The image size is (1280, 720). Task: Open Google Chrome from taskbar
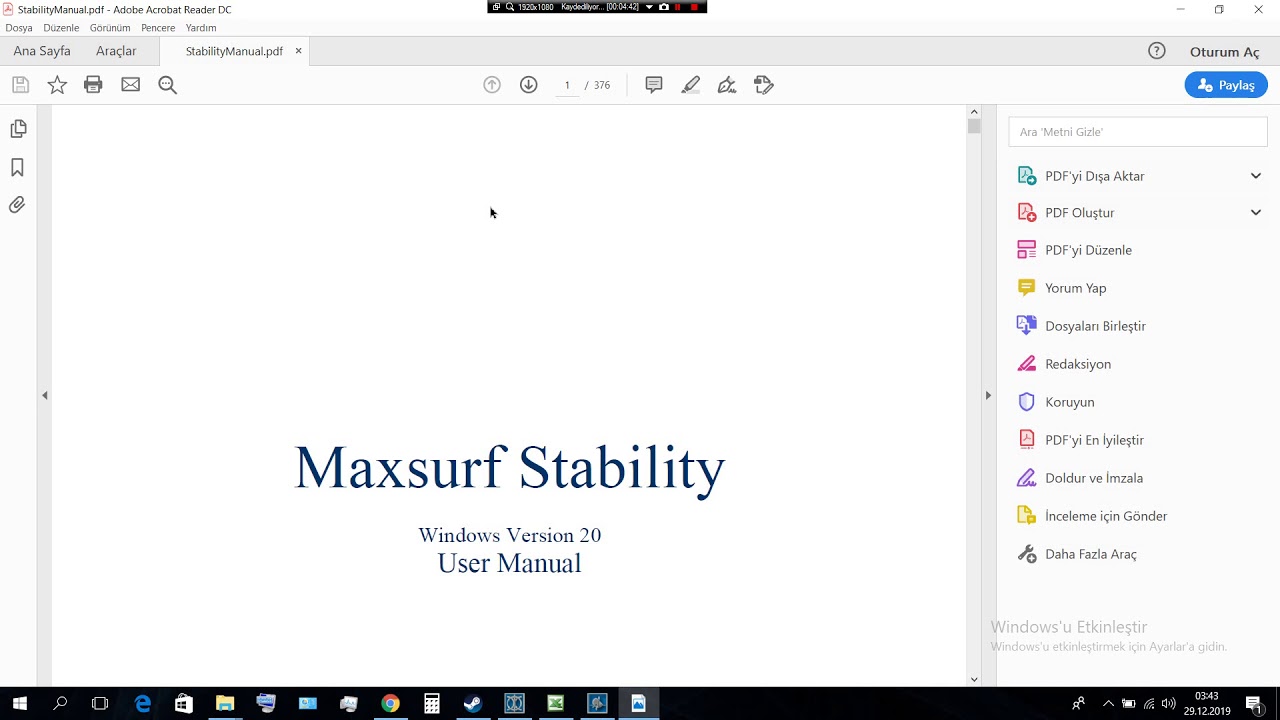390,704
